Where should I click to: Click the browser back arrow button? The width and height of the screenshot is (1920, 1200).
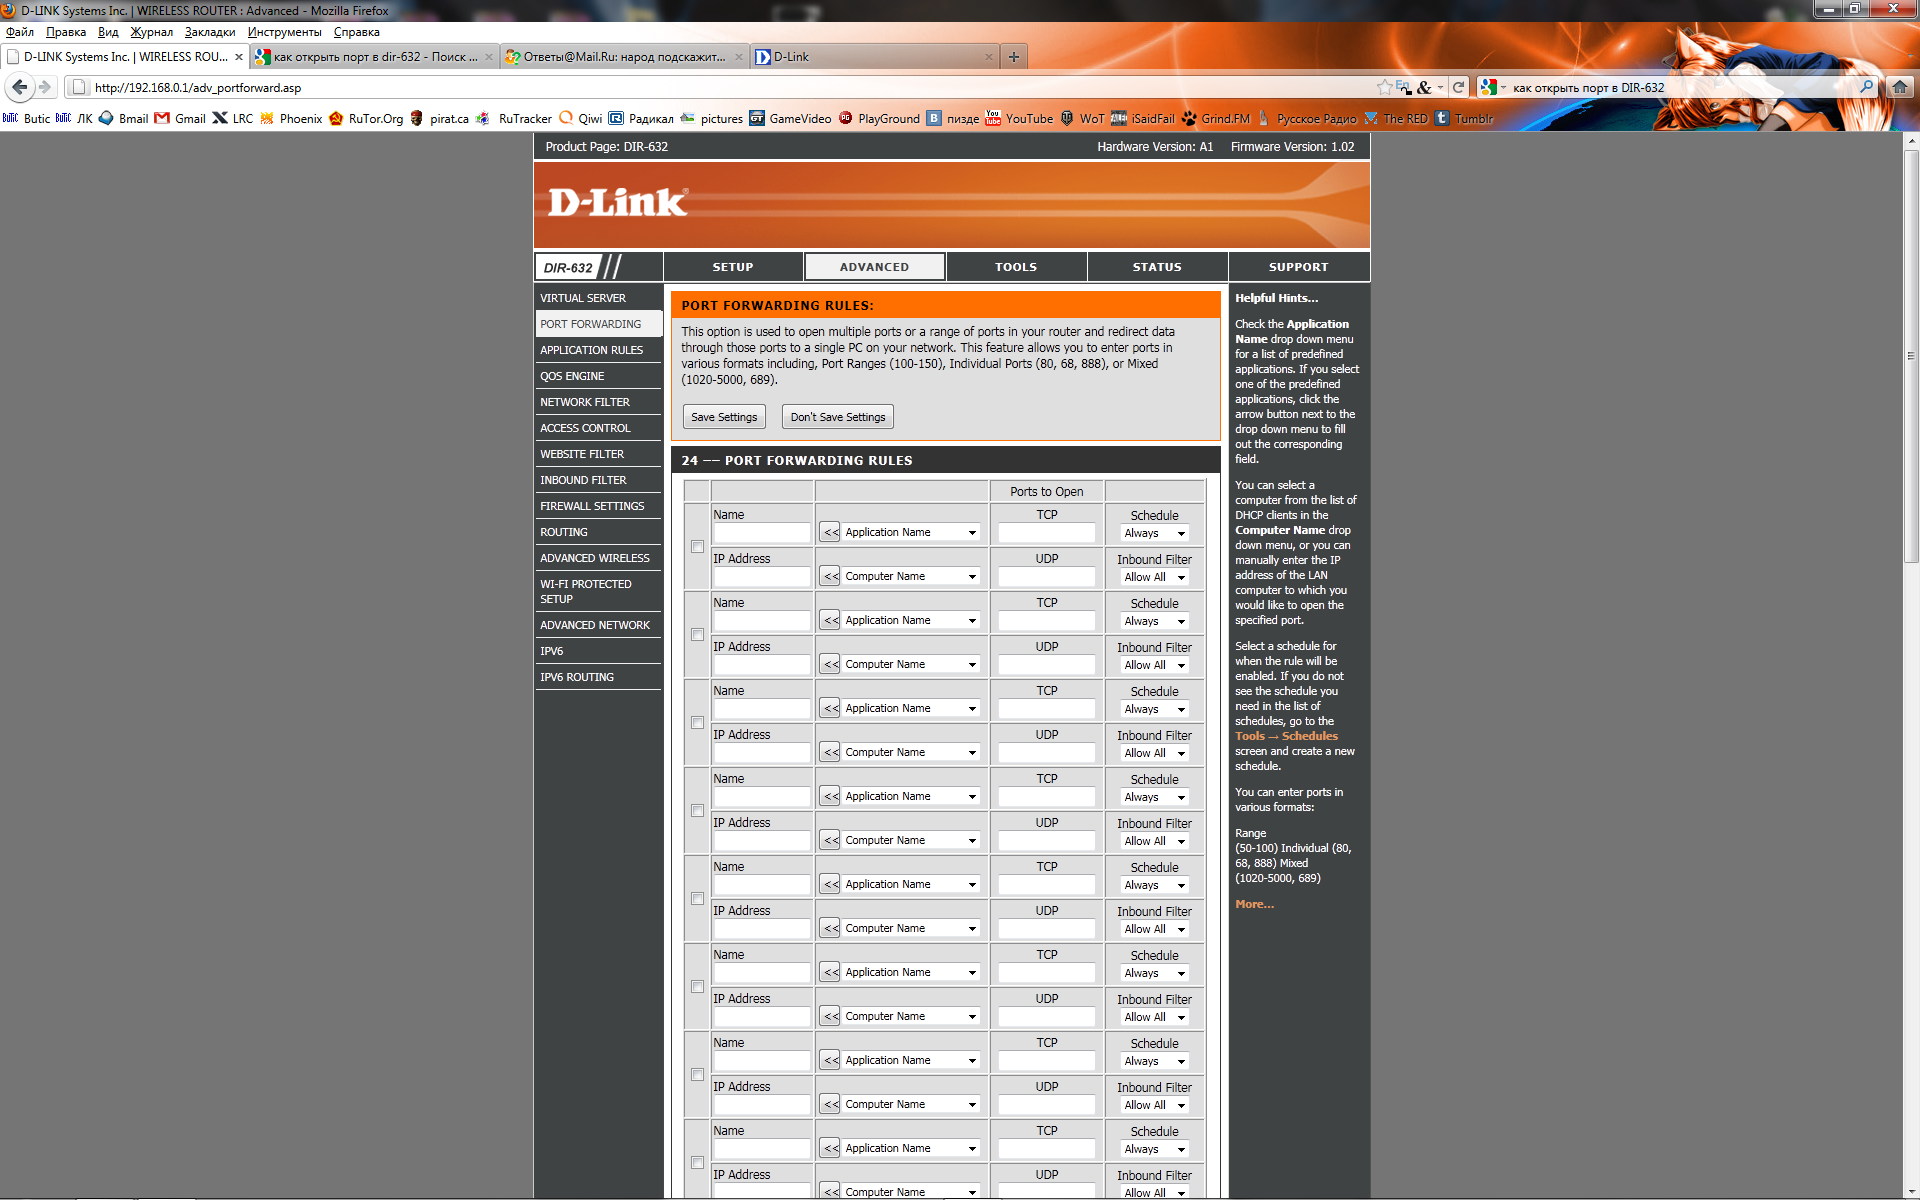pyautogui.click(x=19, y=87)
